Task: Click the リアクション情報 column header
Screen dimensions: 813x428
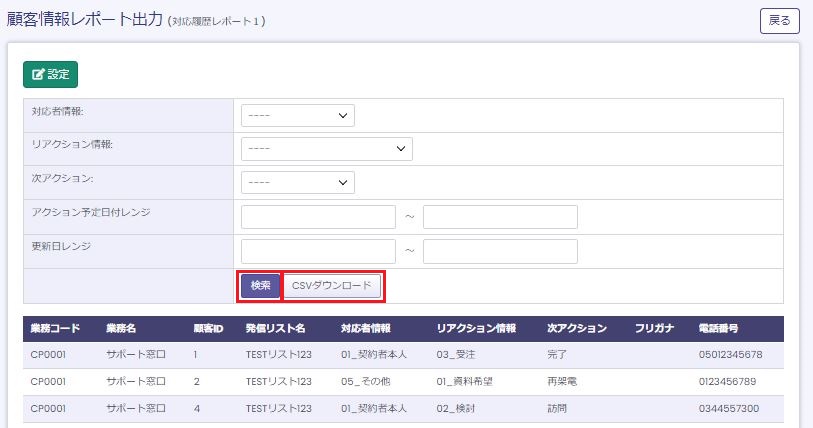Action: pos(476,328)
